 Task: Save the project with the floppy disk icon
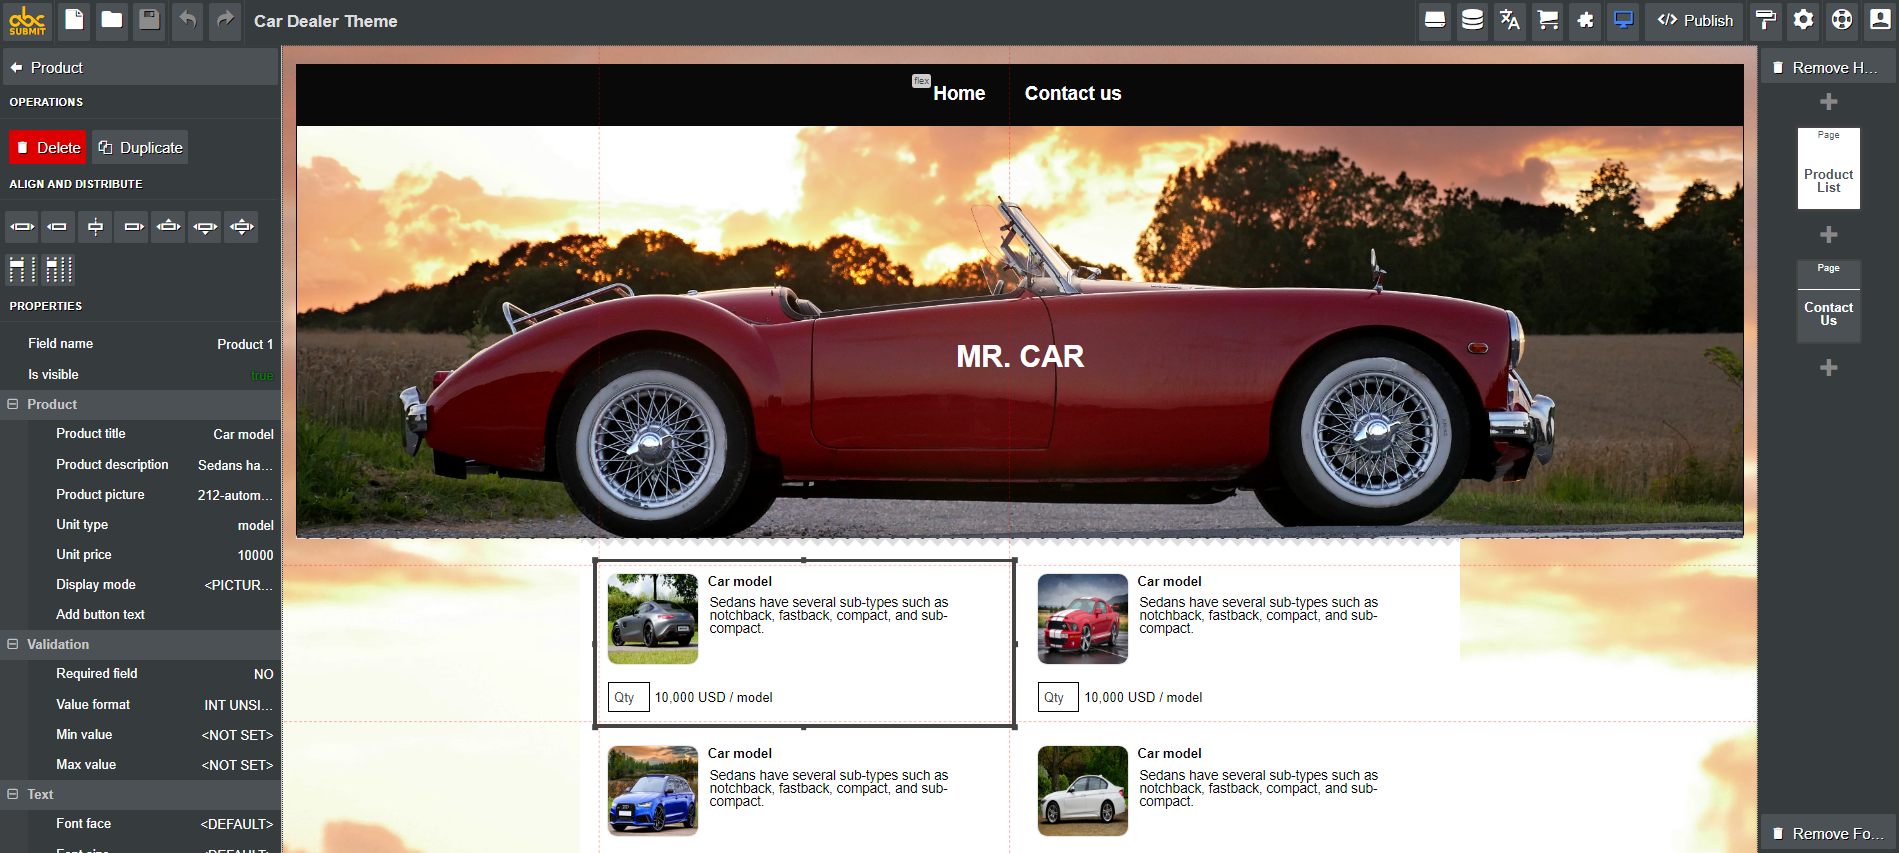(150, 20)
